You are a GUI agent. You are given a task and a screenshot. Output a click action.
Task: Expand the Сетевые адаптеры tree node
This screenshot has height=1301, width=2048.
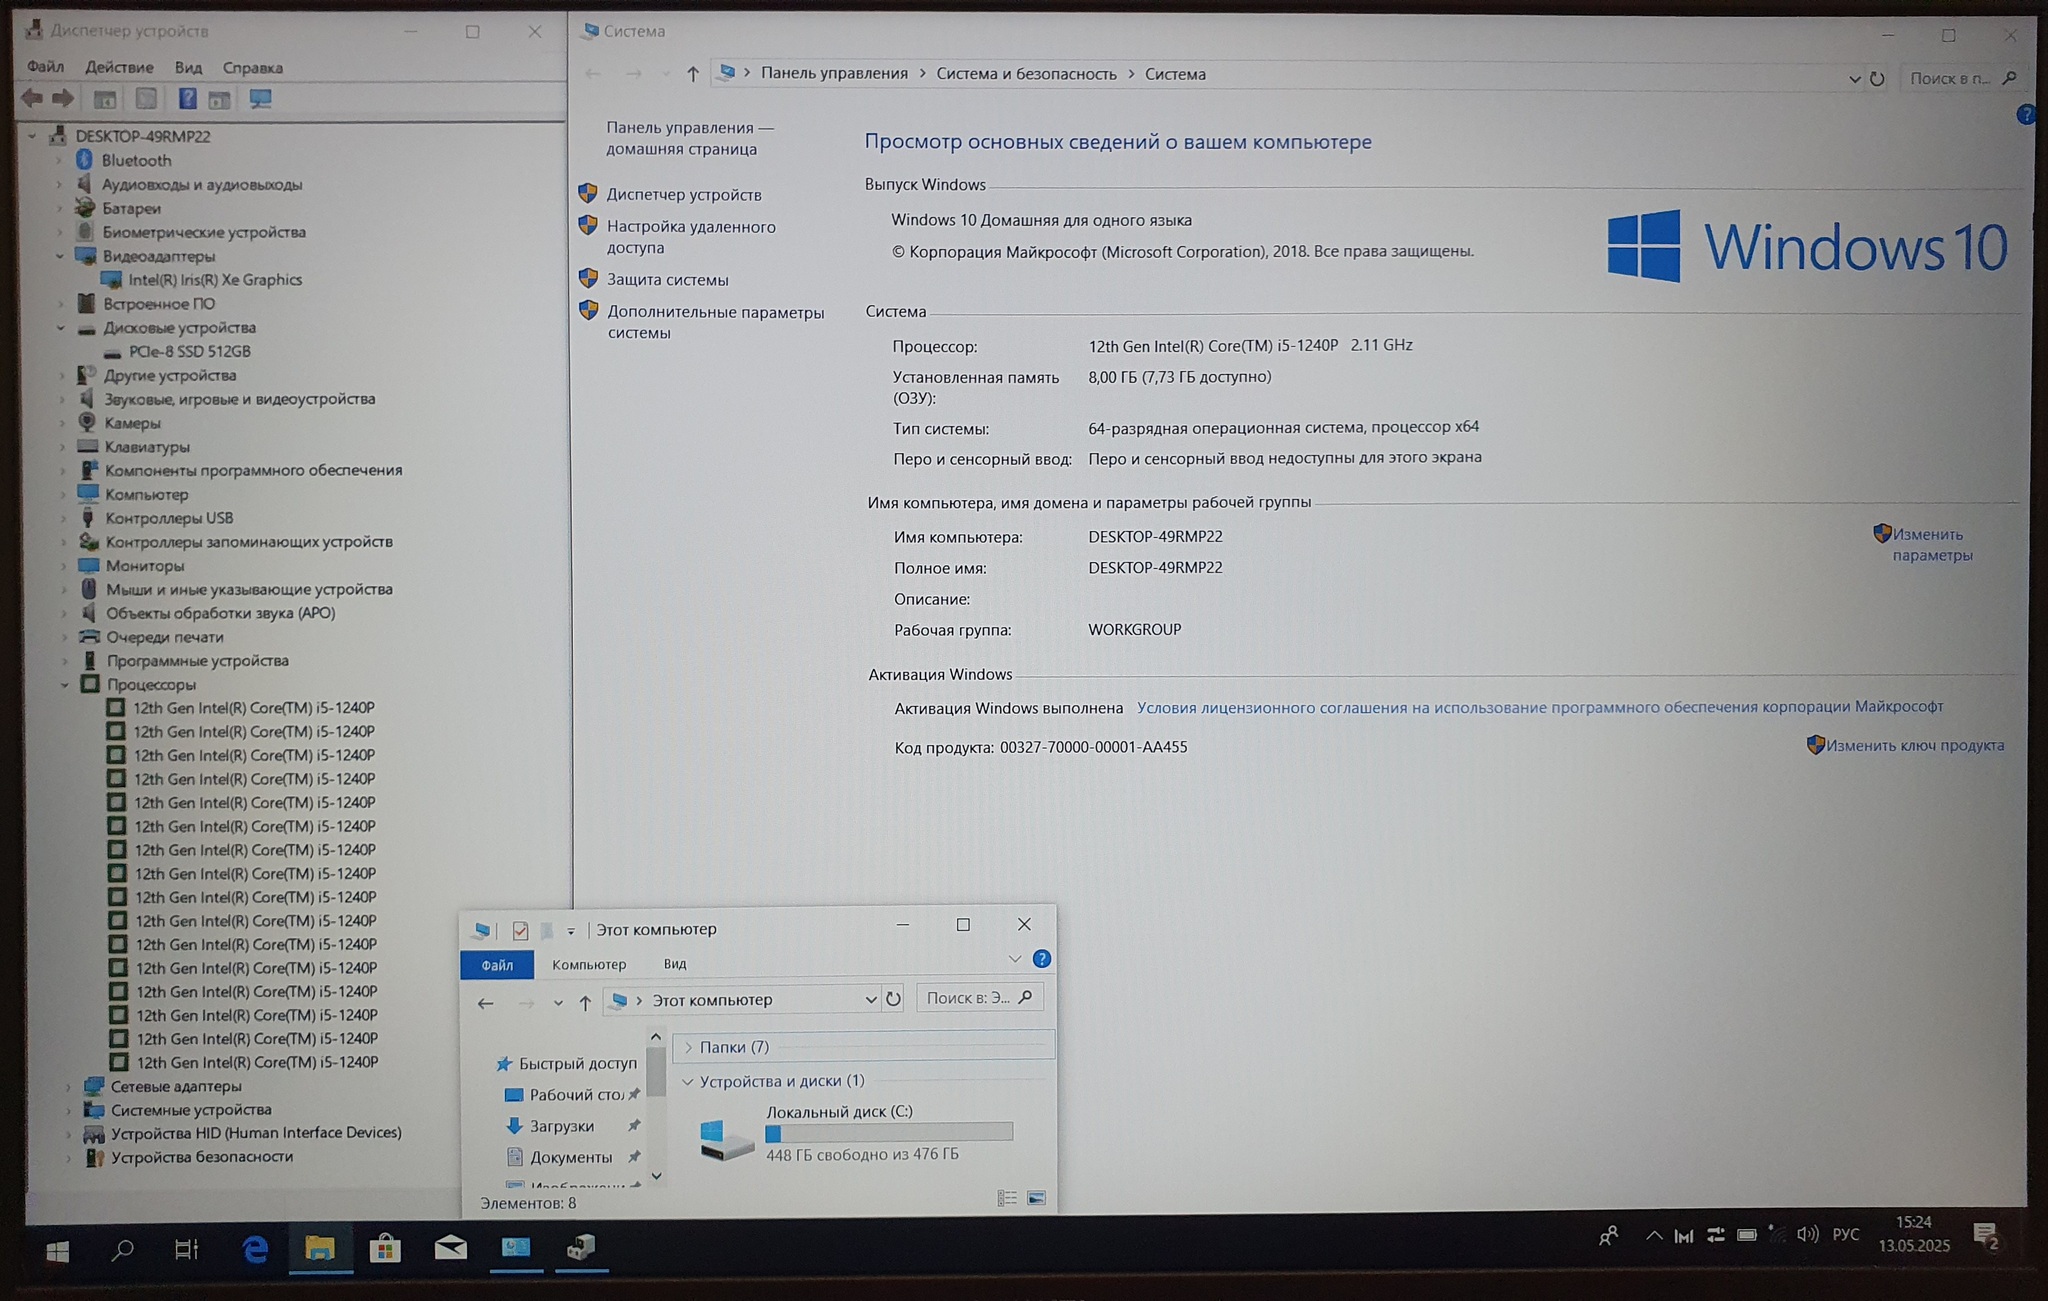click(68, 1086)
